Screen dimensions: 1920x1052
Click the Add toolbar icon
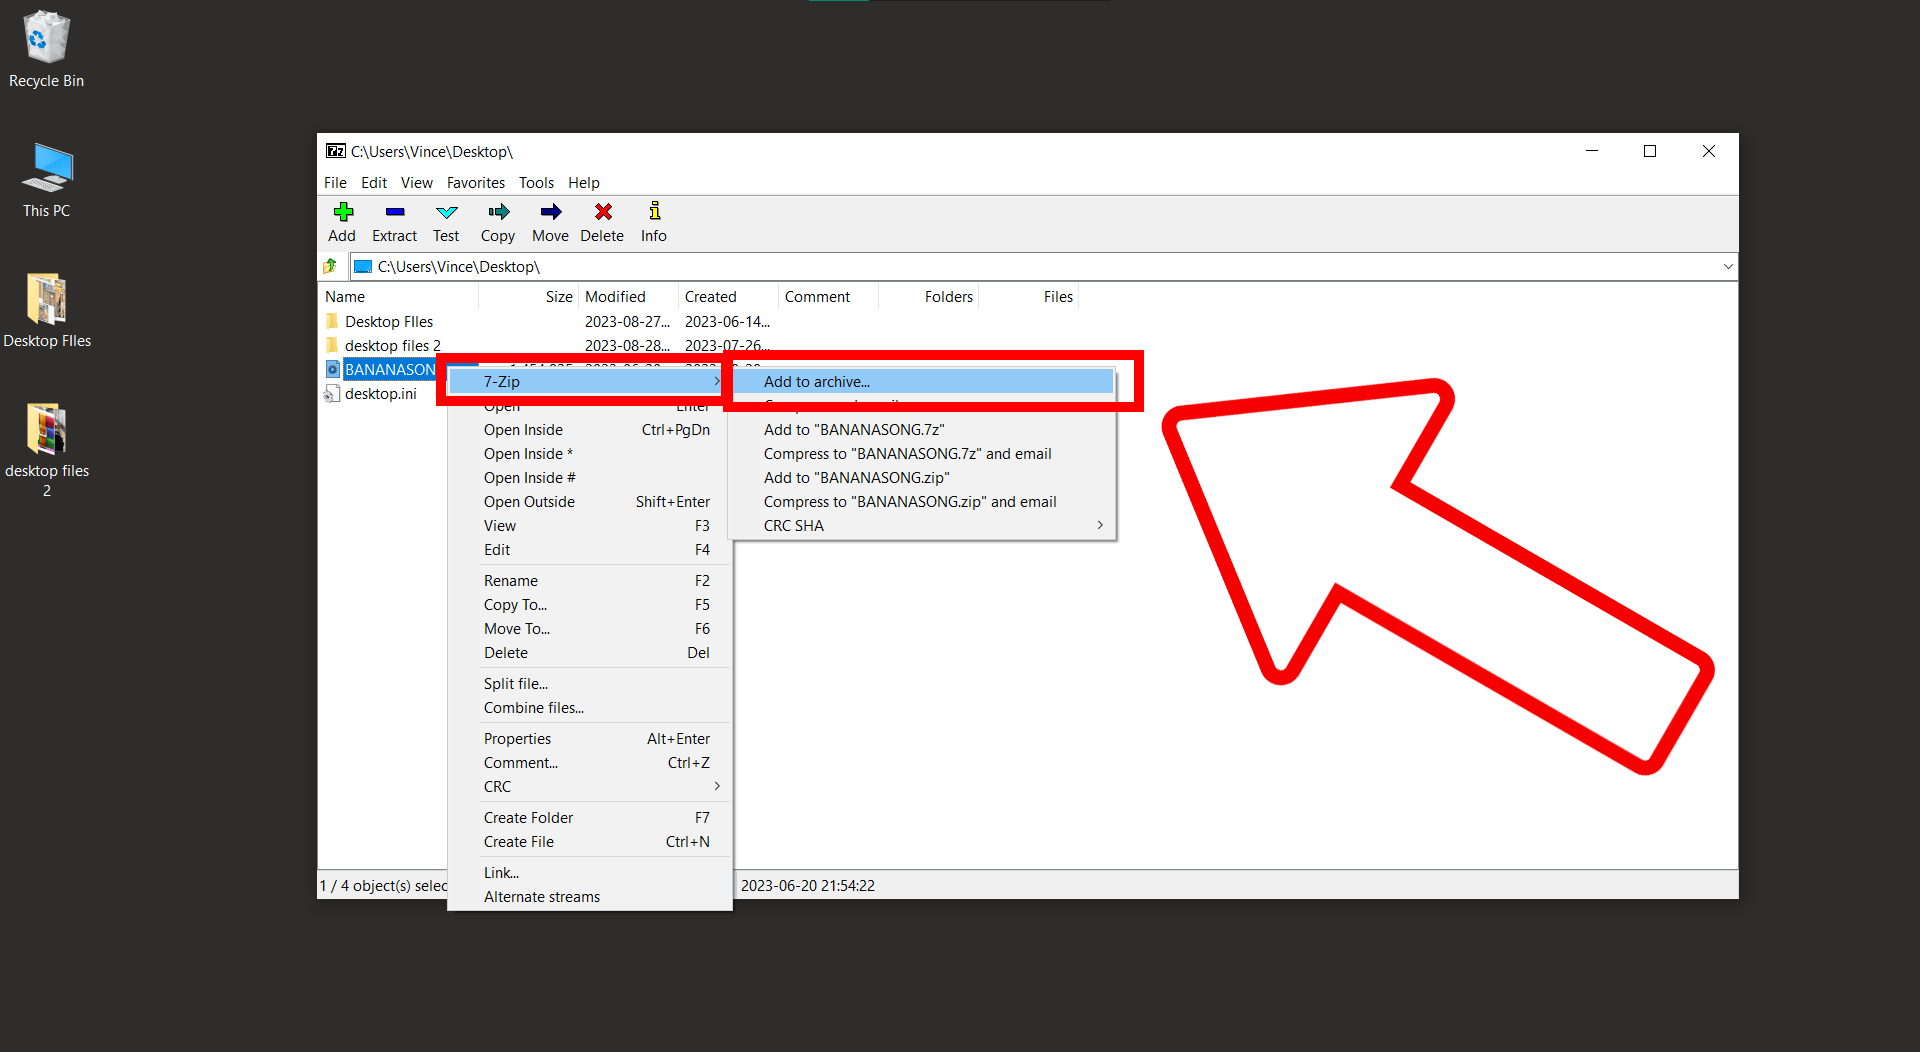(x=342, y=220)
